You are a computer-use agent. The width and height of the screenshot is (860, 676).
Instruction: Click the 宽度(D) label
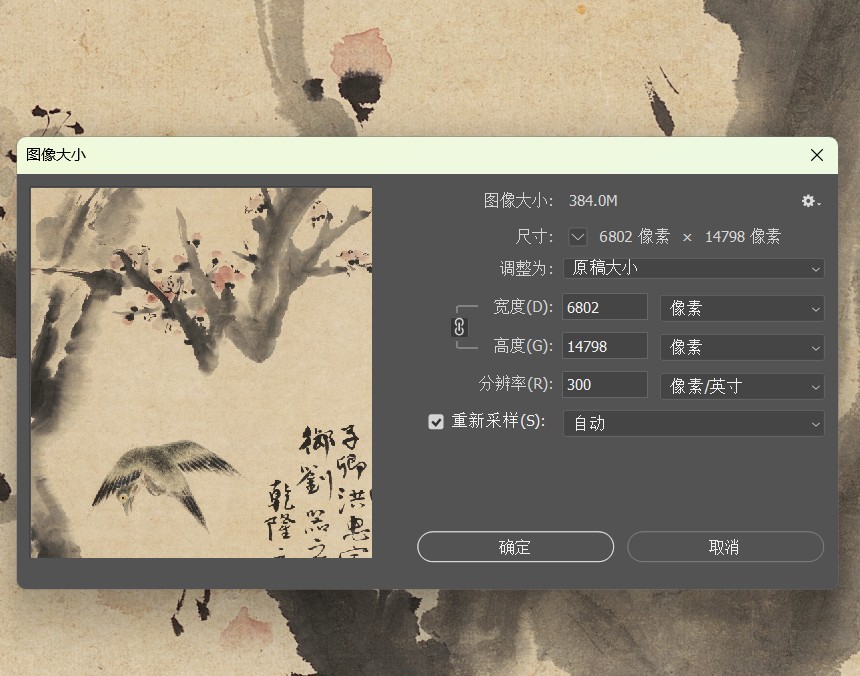point(523,307)
